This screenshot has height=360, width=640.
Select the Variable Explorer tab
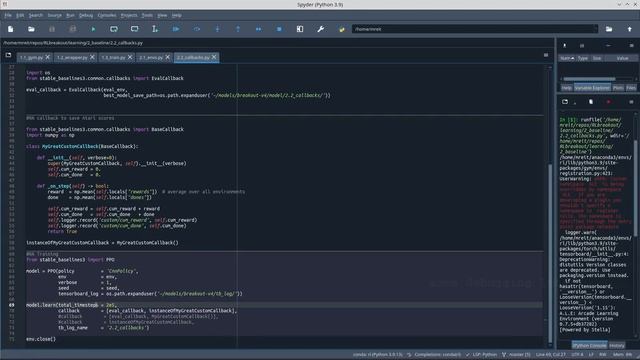tap(592, 88)
